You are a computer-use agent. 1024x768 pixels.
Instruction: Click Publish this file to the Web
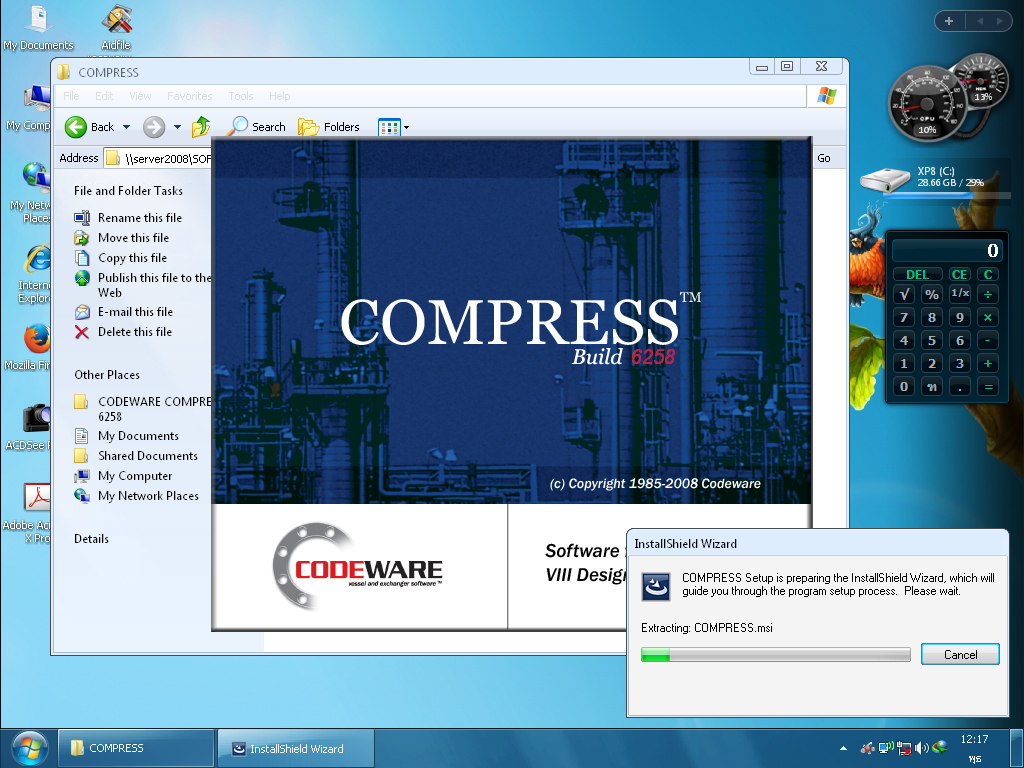pos(154,285)
